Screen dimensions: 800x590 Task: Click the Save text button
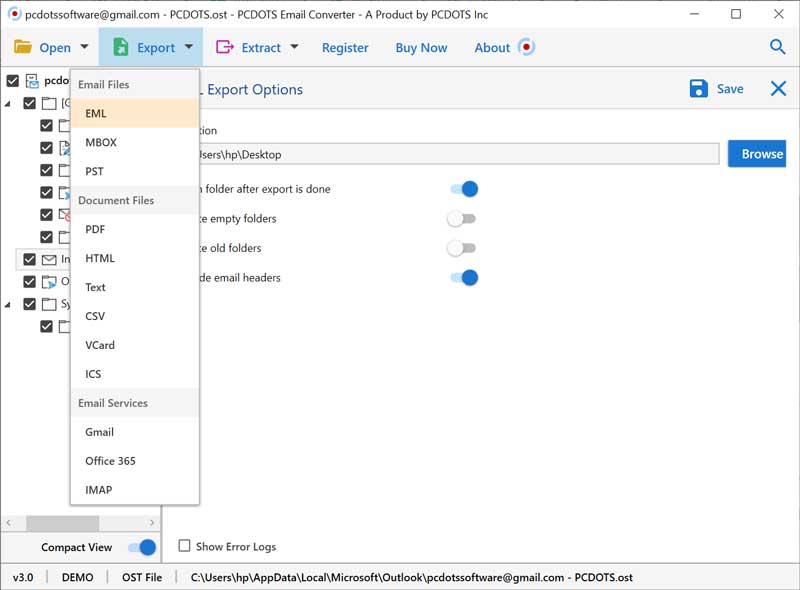[x=730, y=89]
